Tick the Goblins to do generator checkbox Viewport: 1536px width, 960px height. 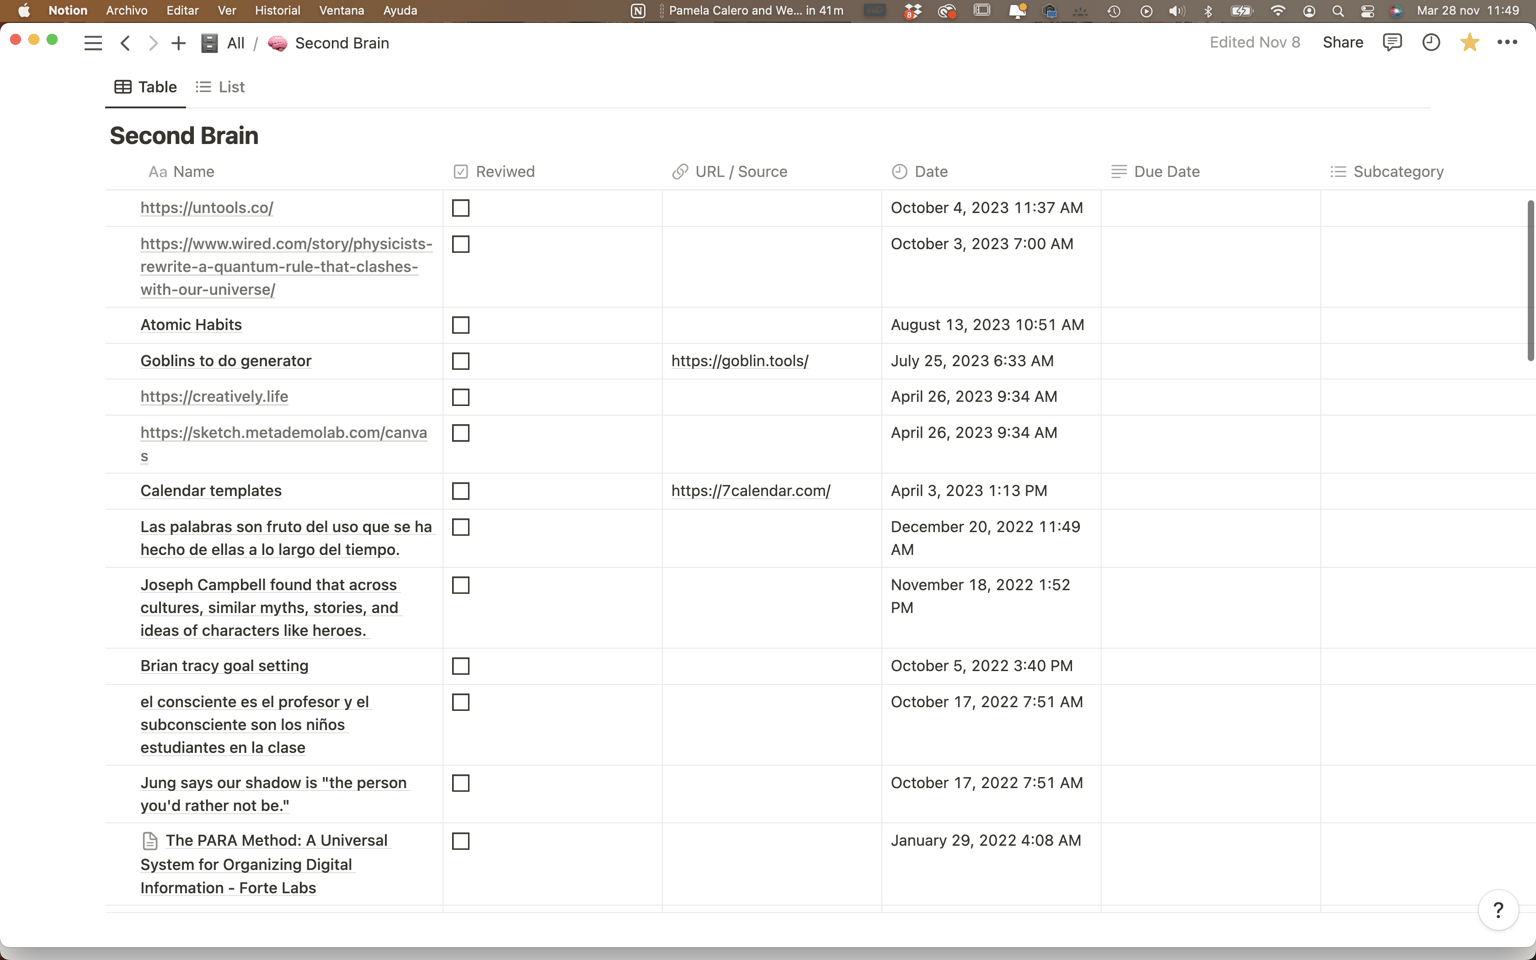pyautogui.click(x=461, y=361)
